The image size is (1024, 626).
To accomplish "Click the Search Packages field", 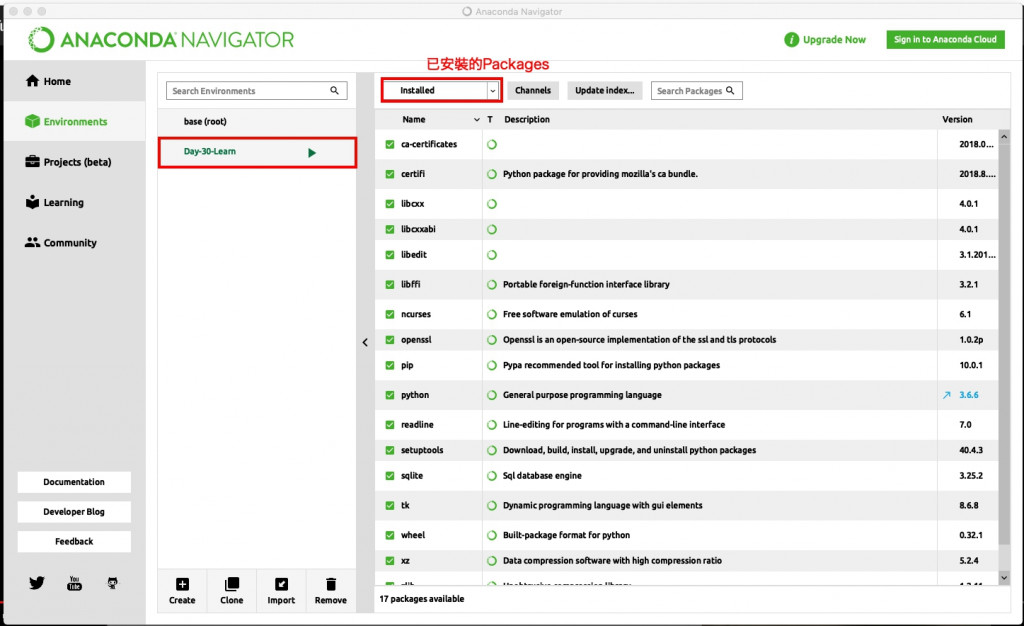I will pos(696,91).
